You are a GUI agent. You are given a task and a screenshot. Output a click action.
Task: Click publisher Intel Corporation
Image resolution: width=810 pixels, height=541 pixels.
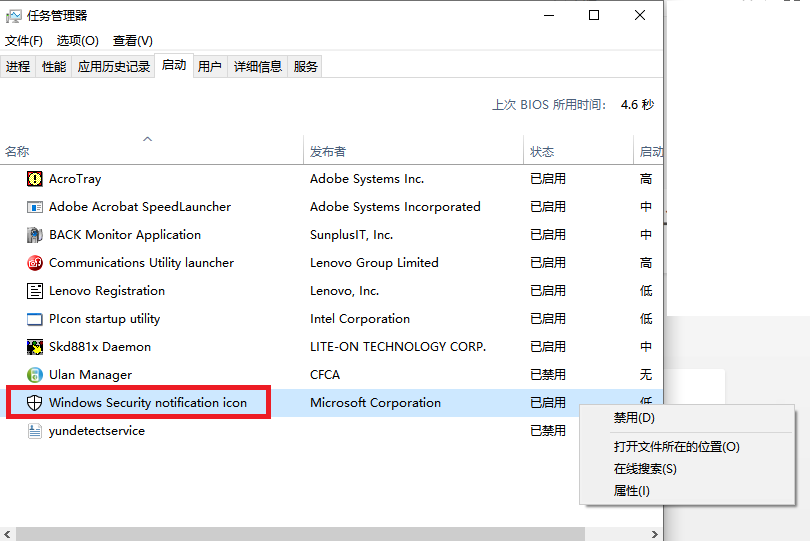click(x=360, y=319)
